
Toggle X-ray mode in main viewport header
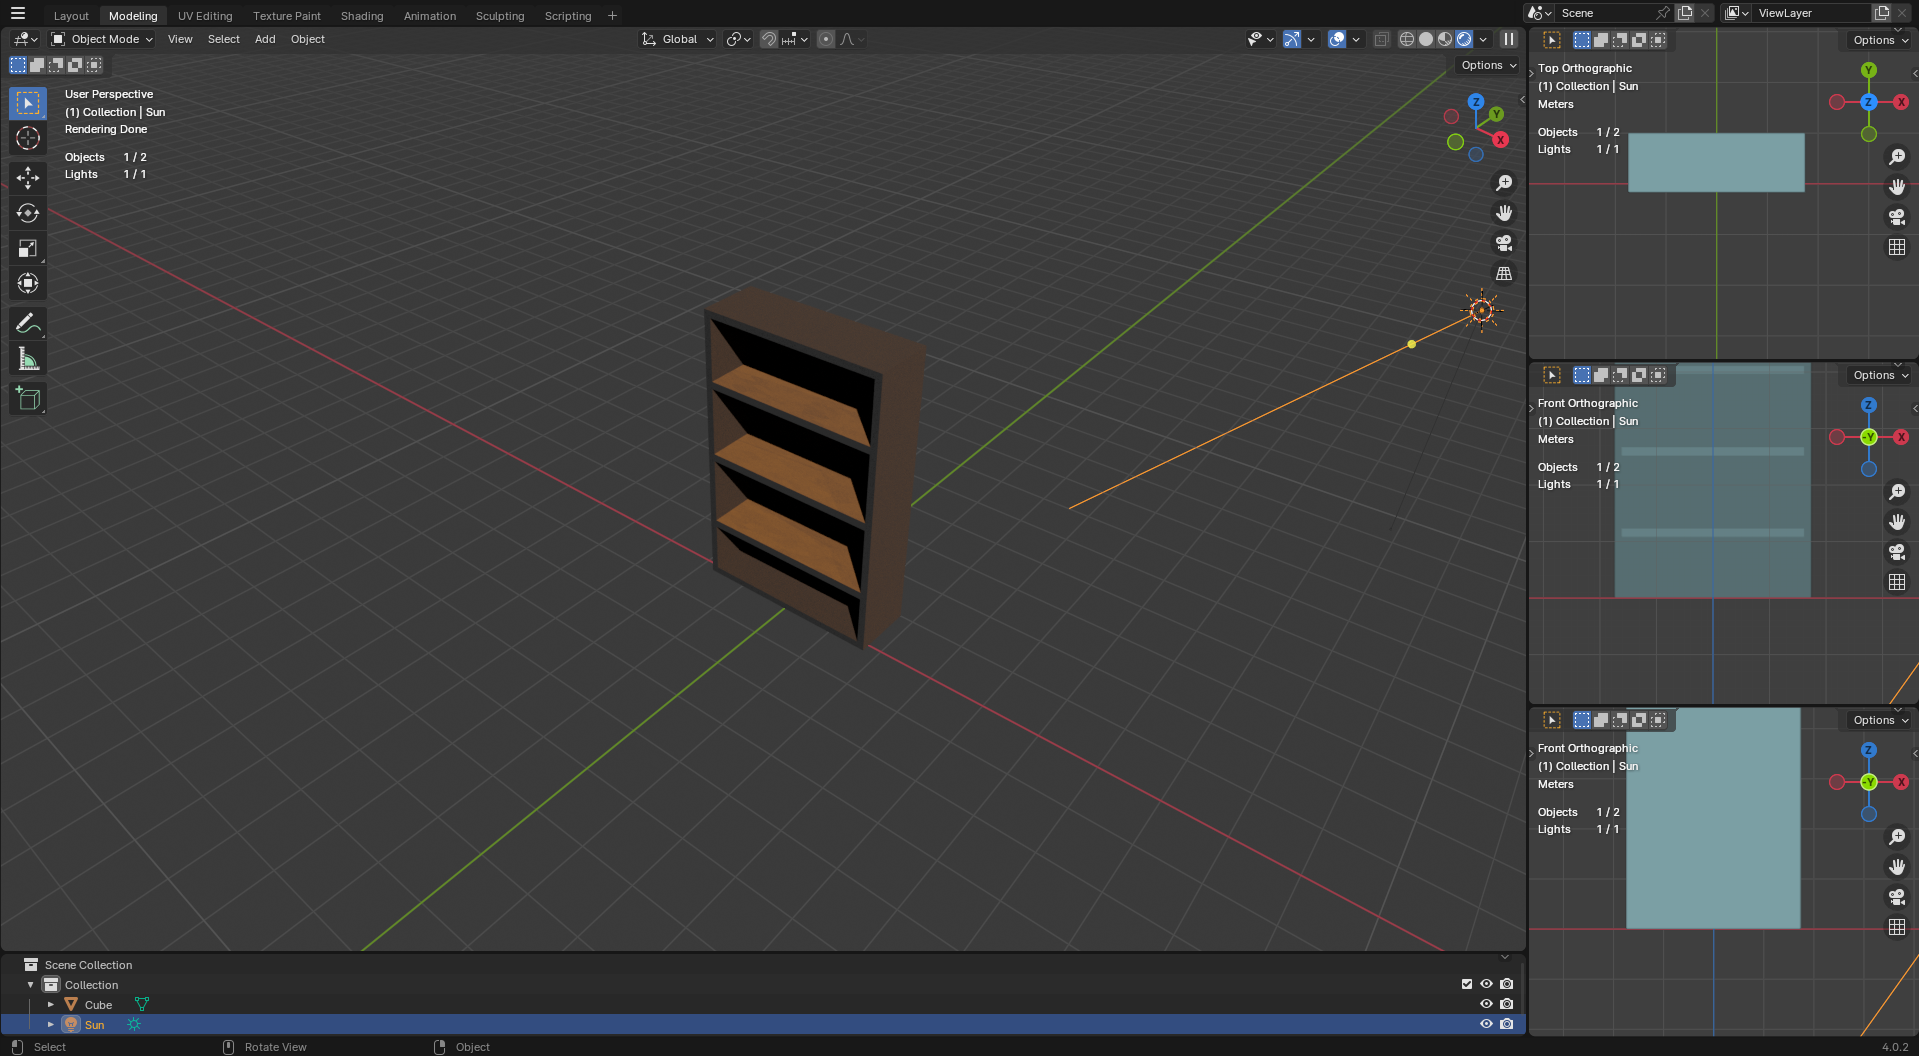pyautogui.click(x=1381, y=39)
